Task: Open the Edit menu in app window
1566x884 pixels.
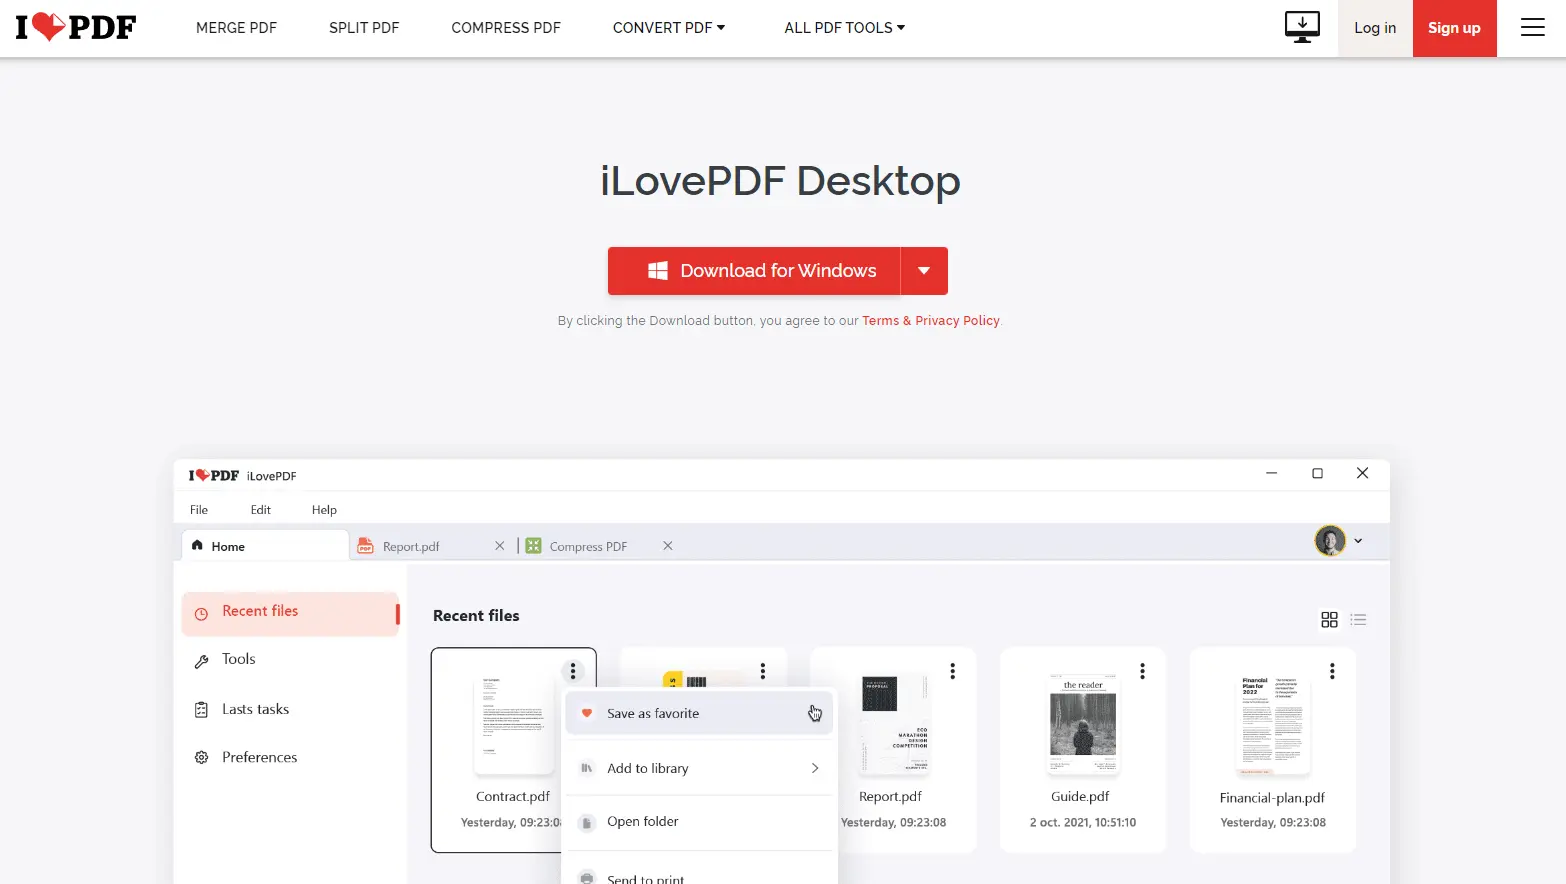Action: 261,510
